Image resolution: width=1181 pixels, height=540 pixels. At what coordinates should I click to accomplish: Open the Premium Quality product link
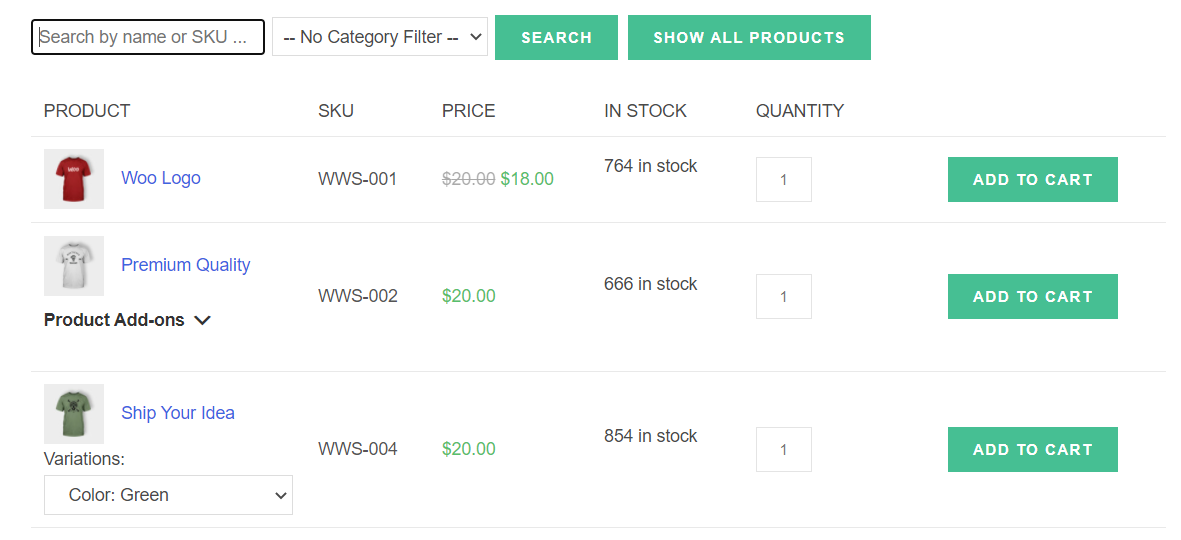click(x=186, y=265)
